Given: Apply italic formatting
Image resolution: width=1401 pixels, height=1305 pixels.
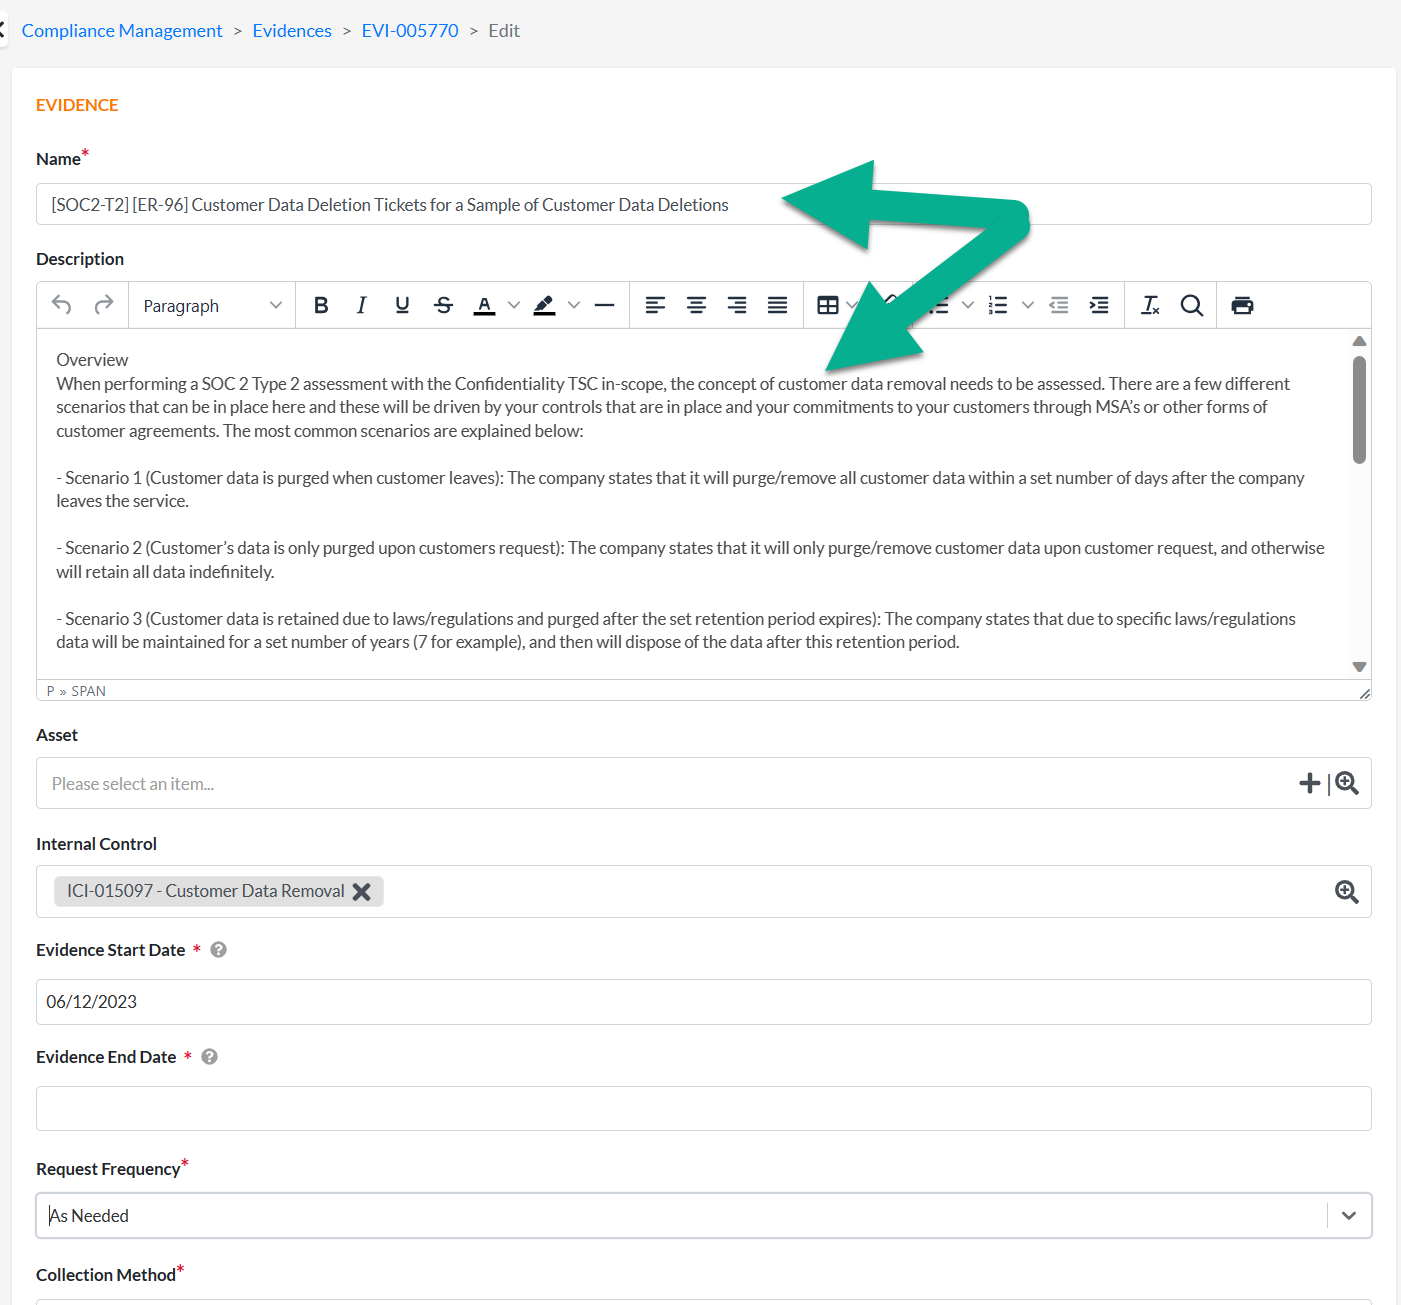Looking at the screenshot, I should click(361, 305).
